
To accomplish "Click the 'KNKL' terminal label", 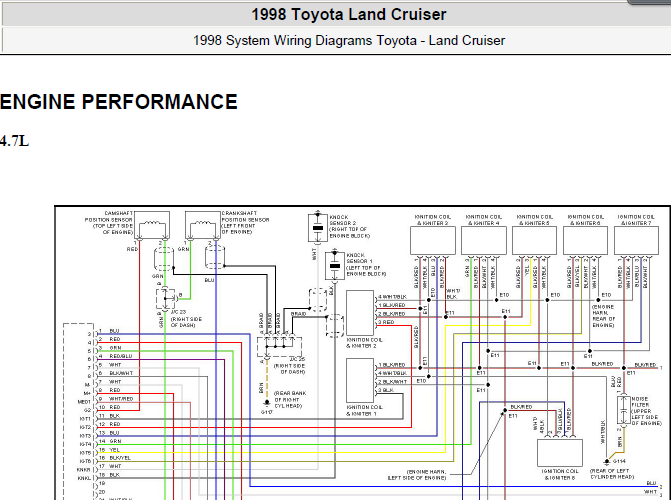I will pos(84,479).
